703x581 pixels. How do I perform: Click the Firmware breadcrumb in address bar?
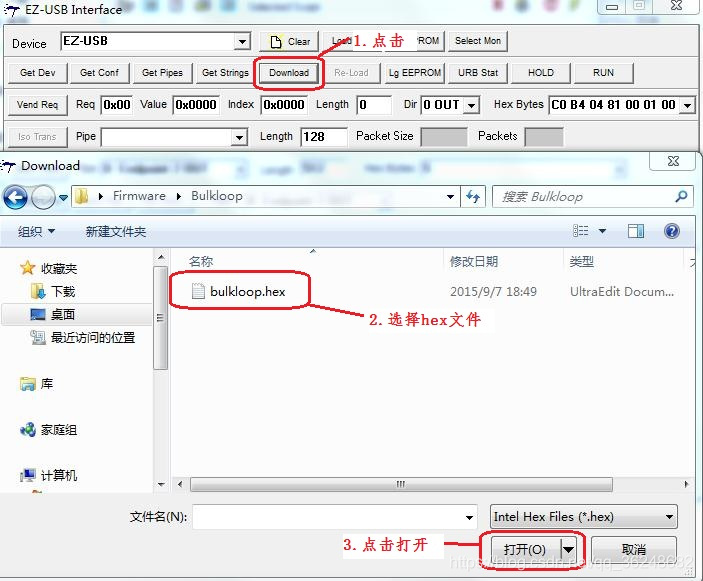(x=139, y=196)
